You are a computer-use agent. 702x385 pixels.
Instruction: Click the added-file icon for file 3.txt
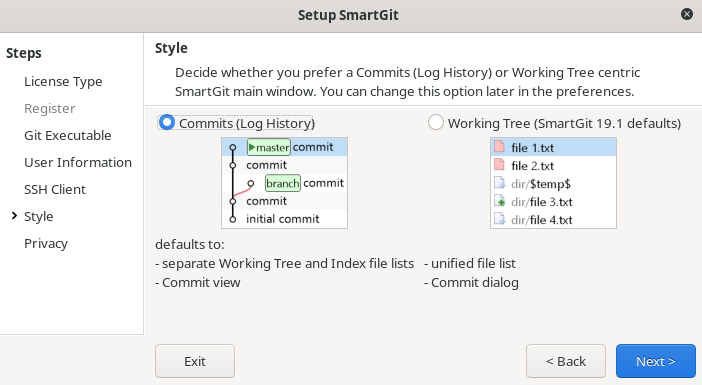[499, 201]
